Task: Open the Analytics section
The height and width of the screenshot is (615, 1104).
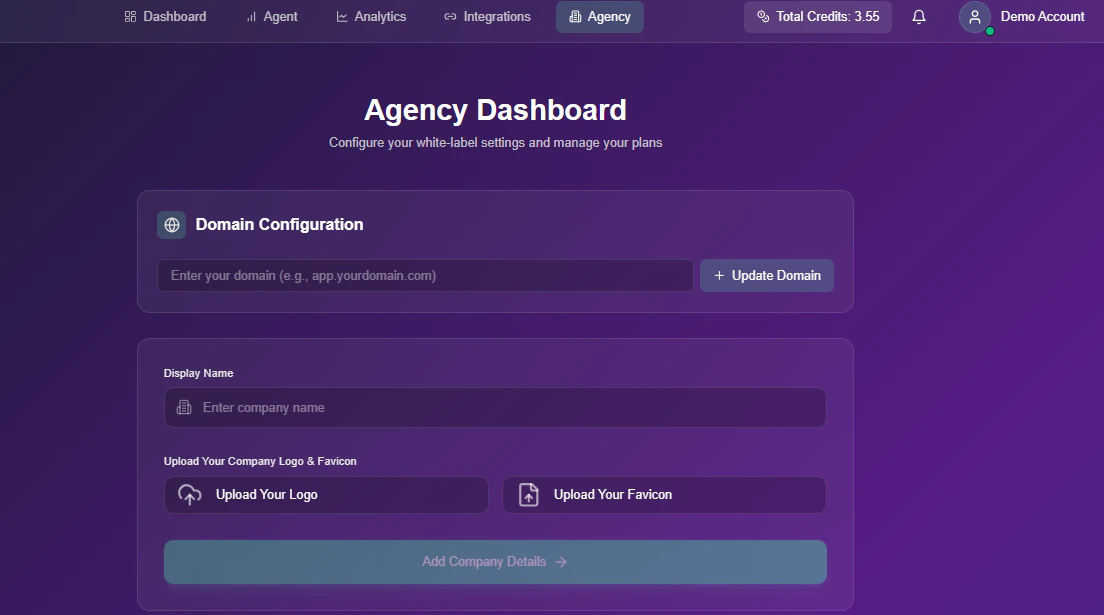Action: [x=371, y=16]
